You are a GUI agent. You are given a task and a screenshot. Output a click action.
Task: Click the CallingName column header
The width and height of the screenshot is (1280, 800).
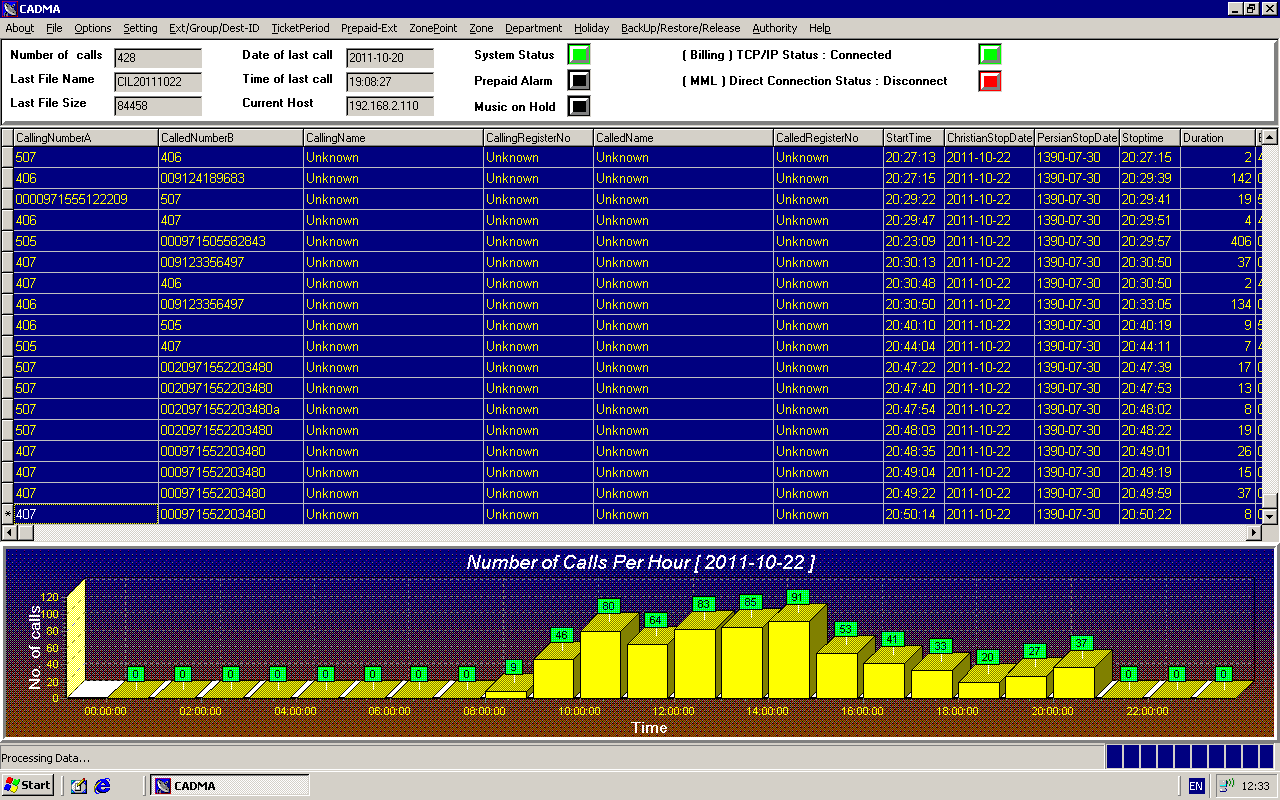pos(393,138)
